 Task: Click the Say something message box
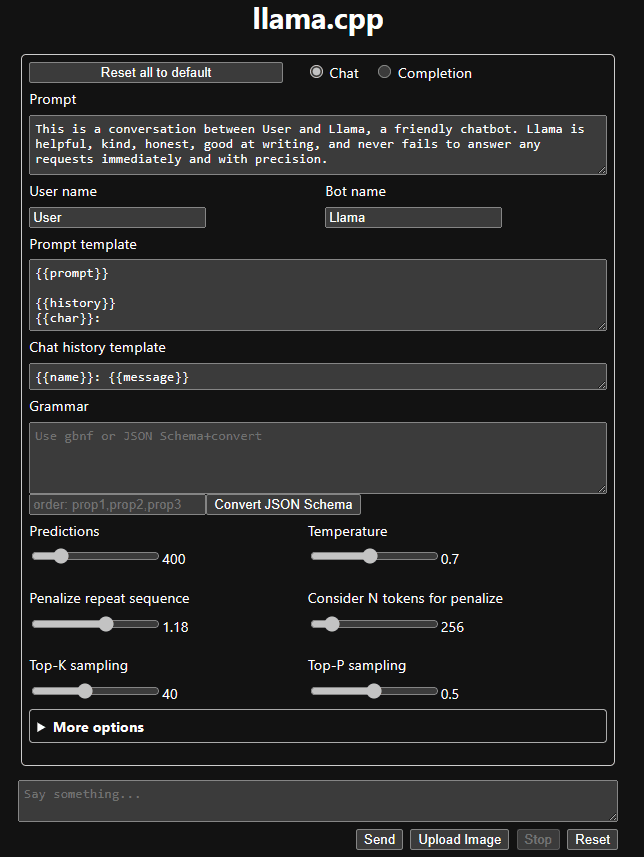(318, 801)
